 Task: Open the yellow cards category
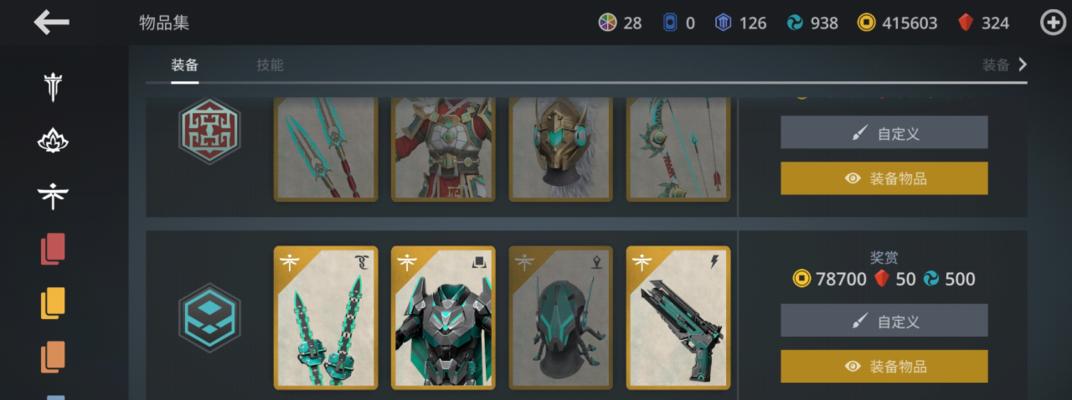tap(53, 303)
